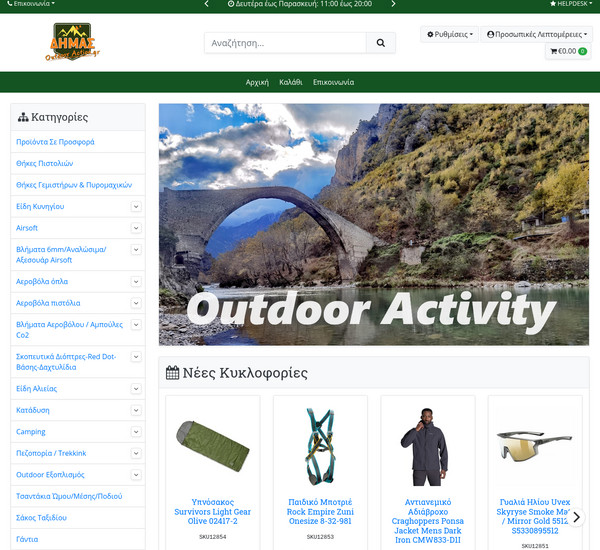This screenshot has height=550, width=600.
Task: Open Υπνόσακος Survivors Light Gear Olive link
Action: click(213, 511)
